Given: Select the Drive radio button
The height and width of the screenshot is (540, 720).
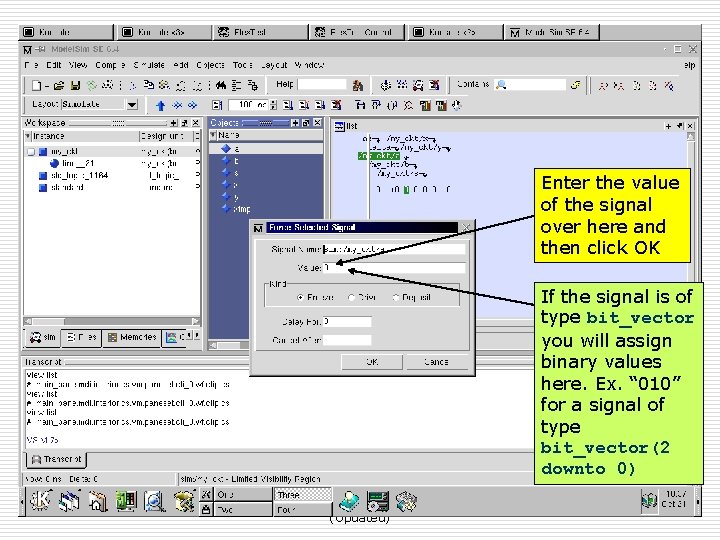Looking at the screenshot, I should [351, 298].
